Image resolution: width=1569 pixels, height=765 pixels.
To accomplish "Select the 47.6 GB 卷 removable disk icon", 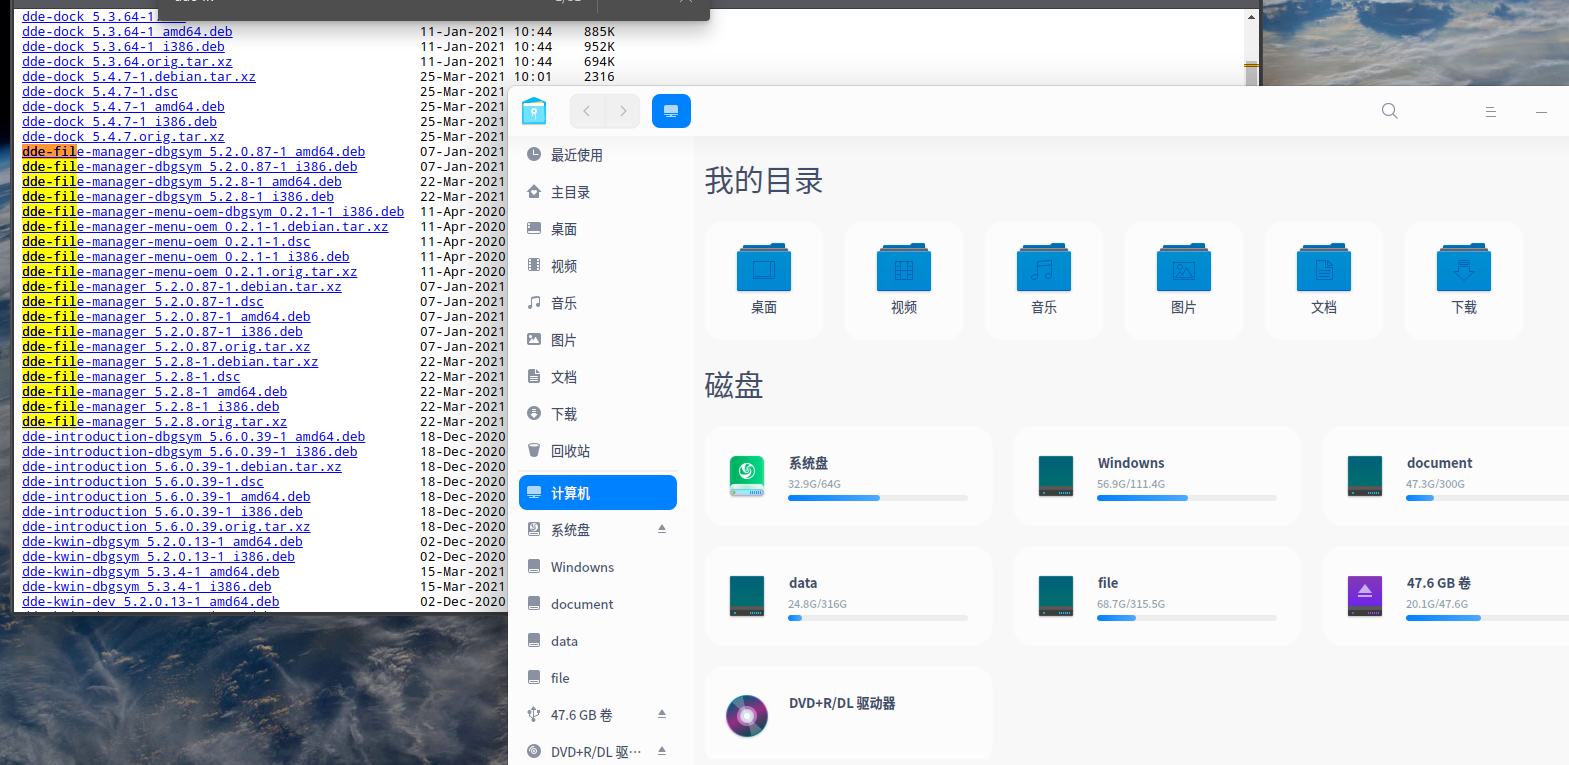I will pyautogui.click(x=1365, y=596).
